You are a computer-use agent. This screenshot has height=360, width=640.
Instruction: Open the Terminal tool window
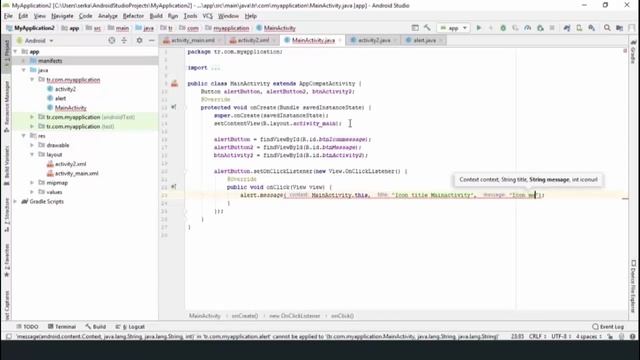[x=62, y=327]
